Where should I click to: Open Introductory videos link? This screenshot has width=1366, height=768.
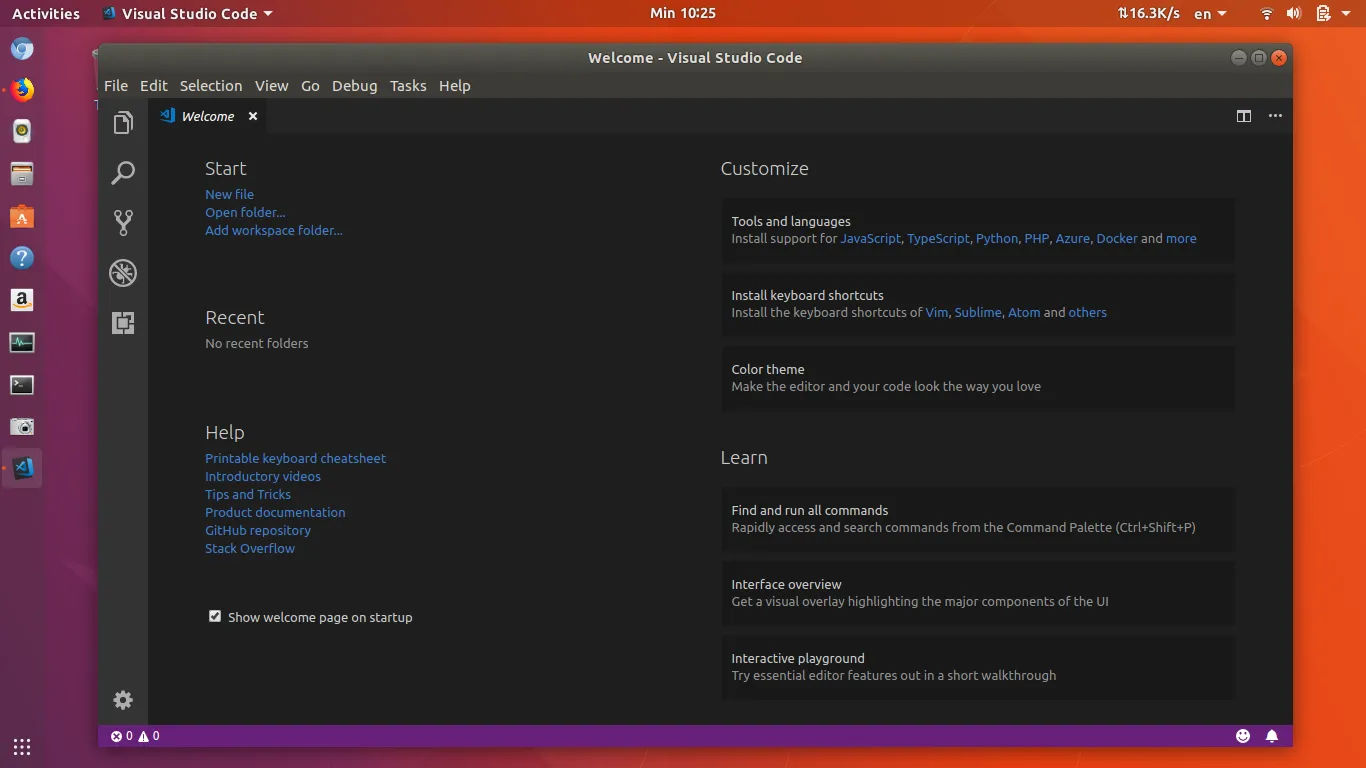pyautogui.click(x=263, y=476)
